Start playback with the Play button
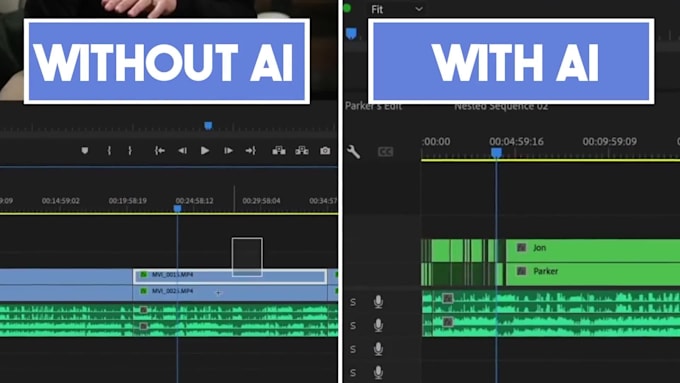 [205, 151]
